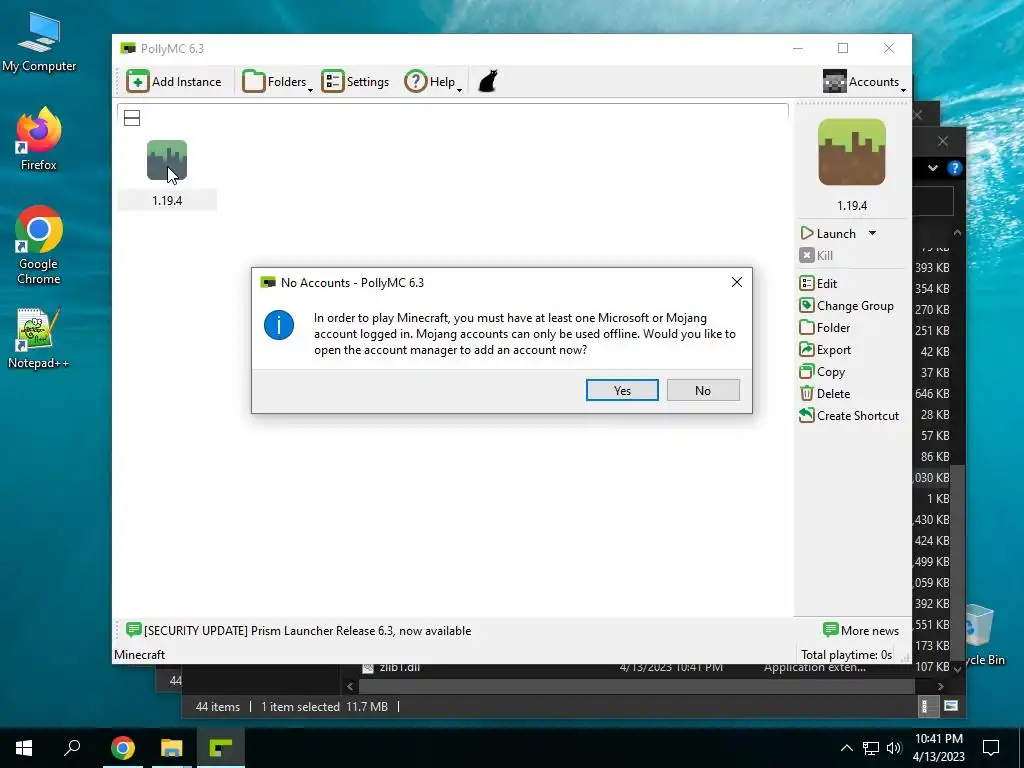Screen dimensions: 1024x768
Task: Click the black cat icon
Action: click(x=488, y=82)
